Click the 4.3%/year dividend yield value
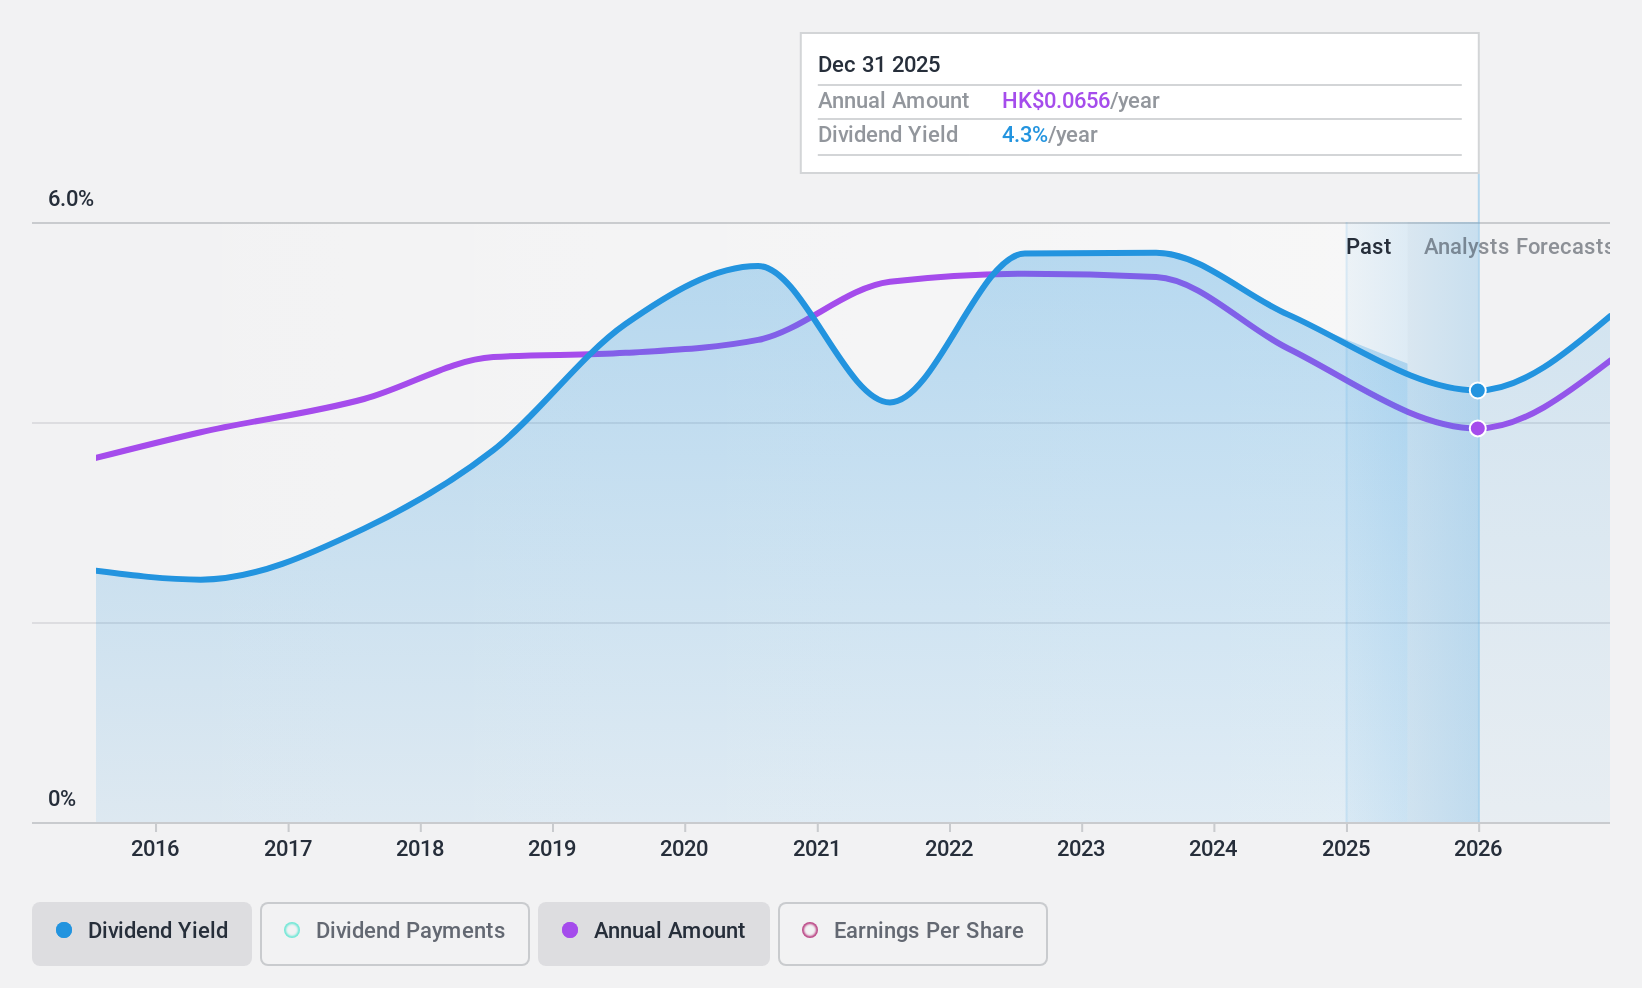 coord(1050,135)
